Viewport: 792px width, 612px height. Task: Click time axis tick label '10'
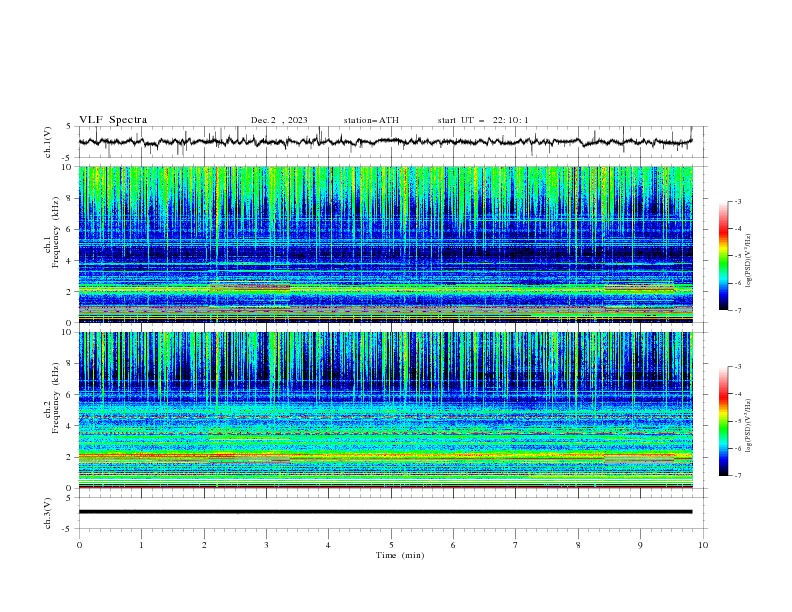pos(703,545)
